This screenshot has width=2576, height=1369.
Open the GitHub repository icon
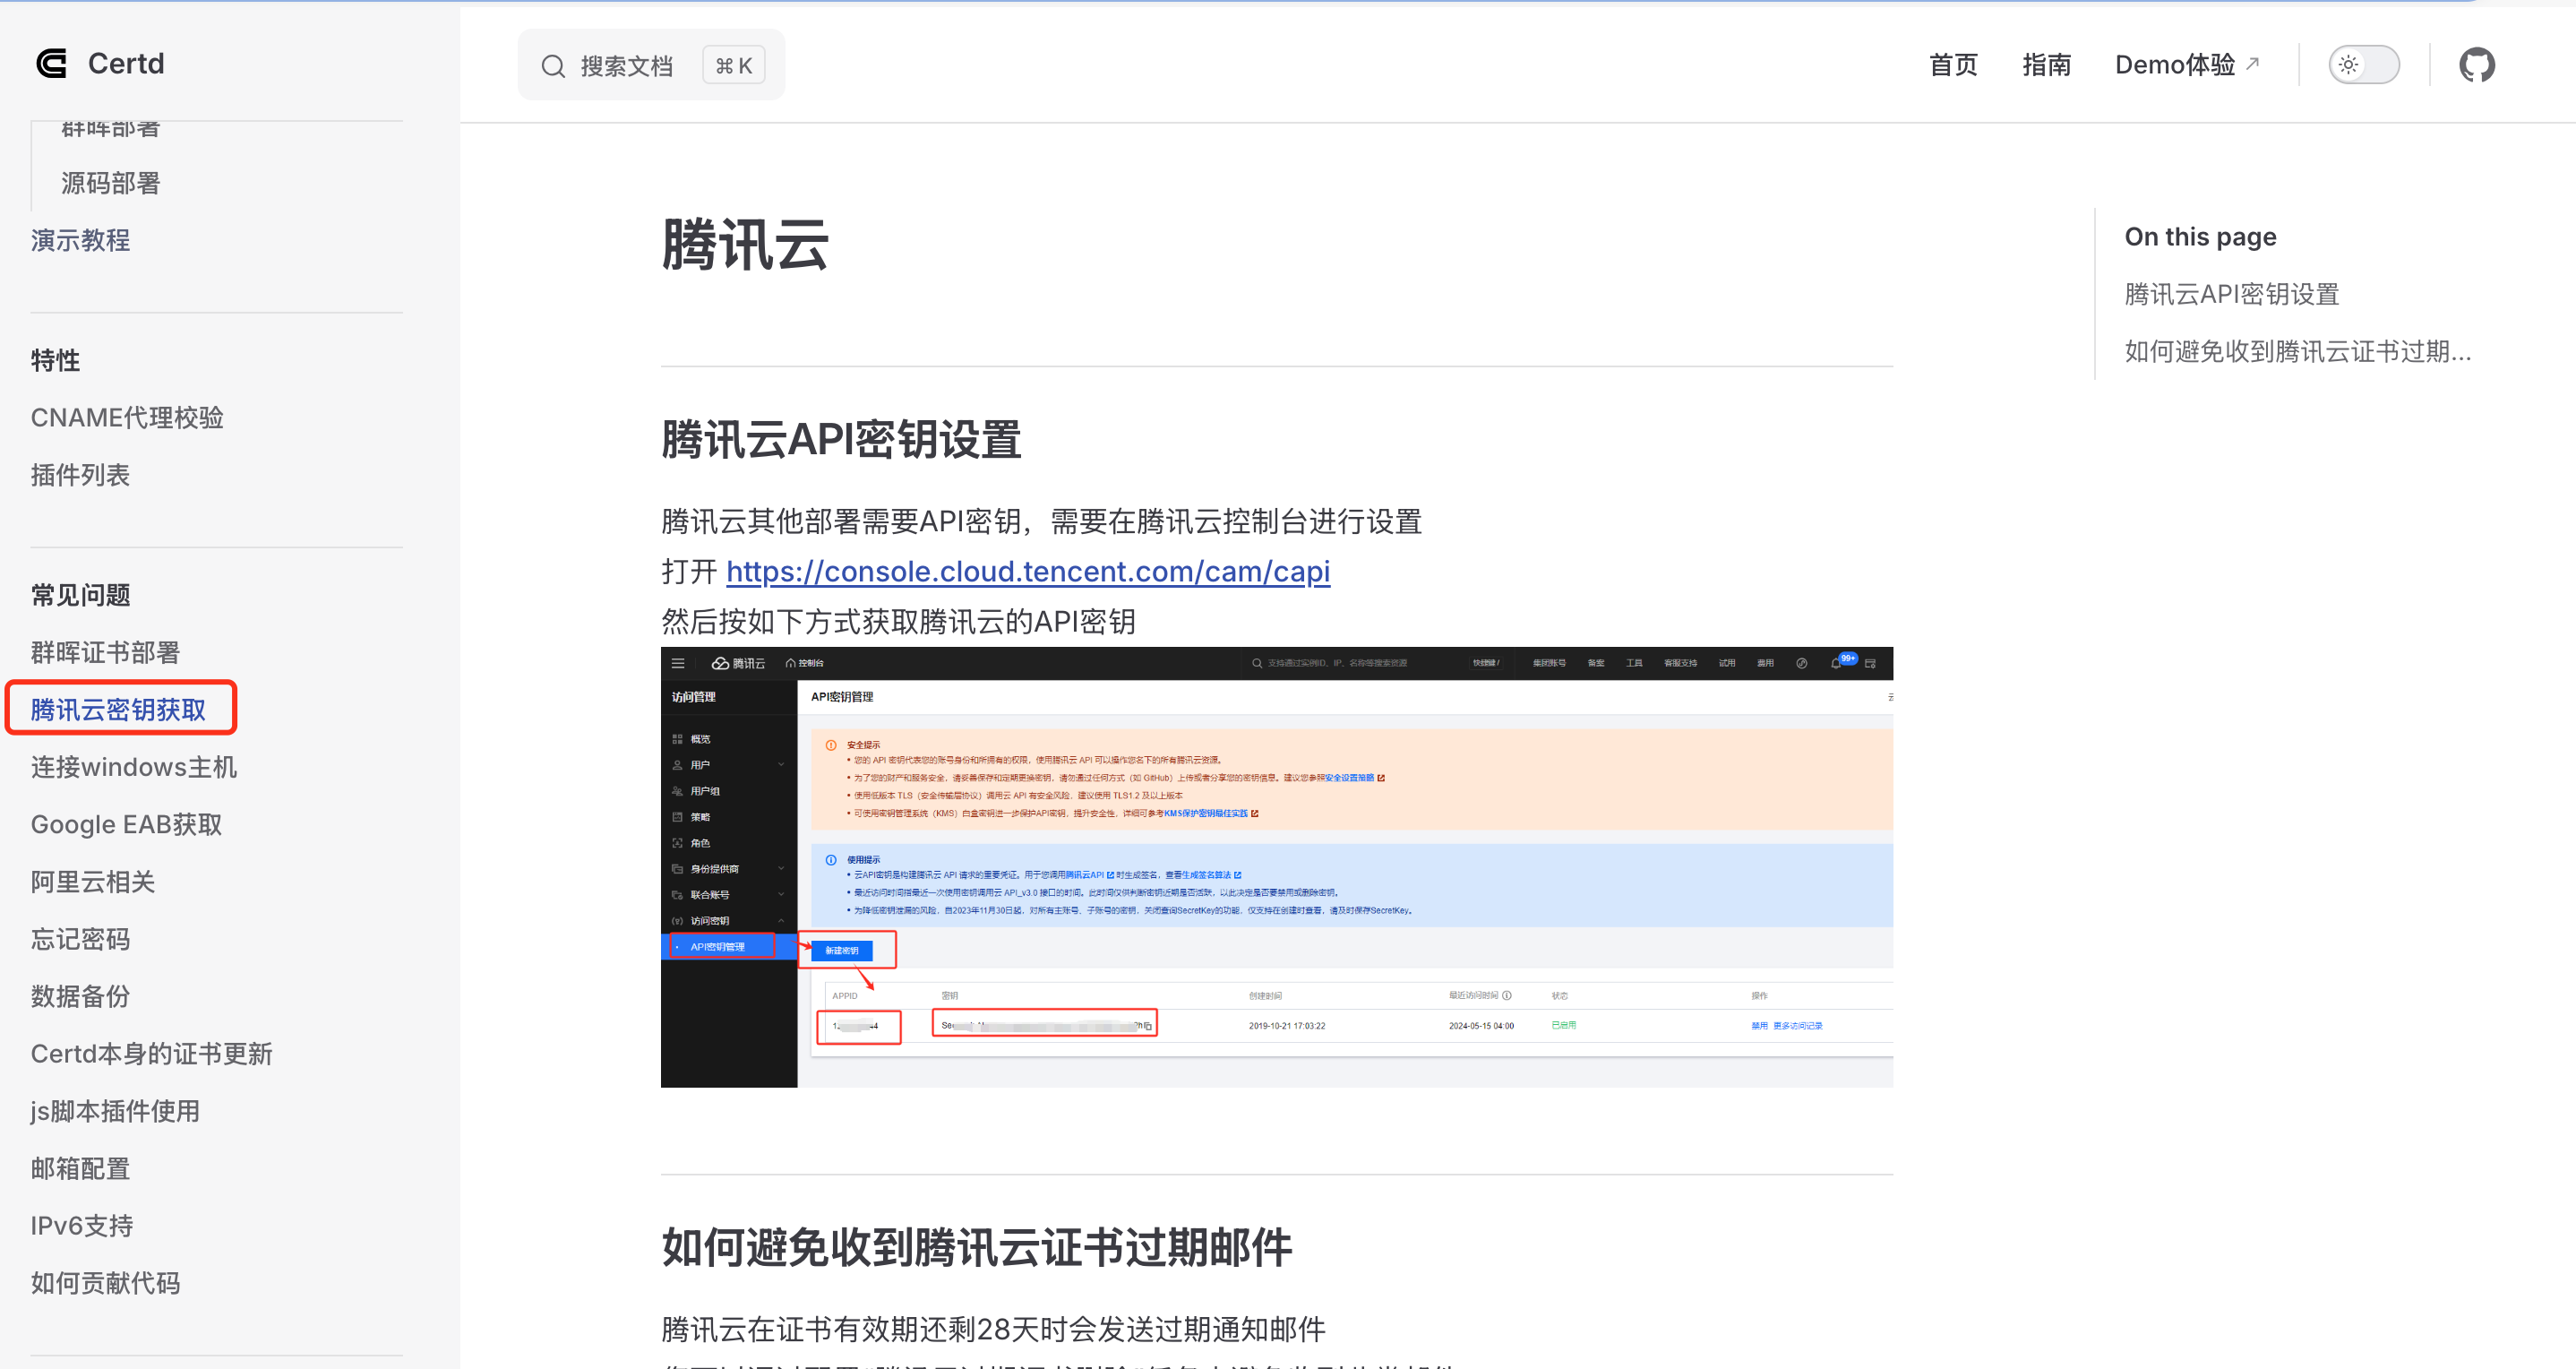tap(2476, 65)
